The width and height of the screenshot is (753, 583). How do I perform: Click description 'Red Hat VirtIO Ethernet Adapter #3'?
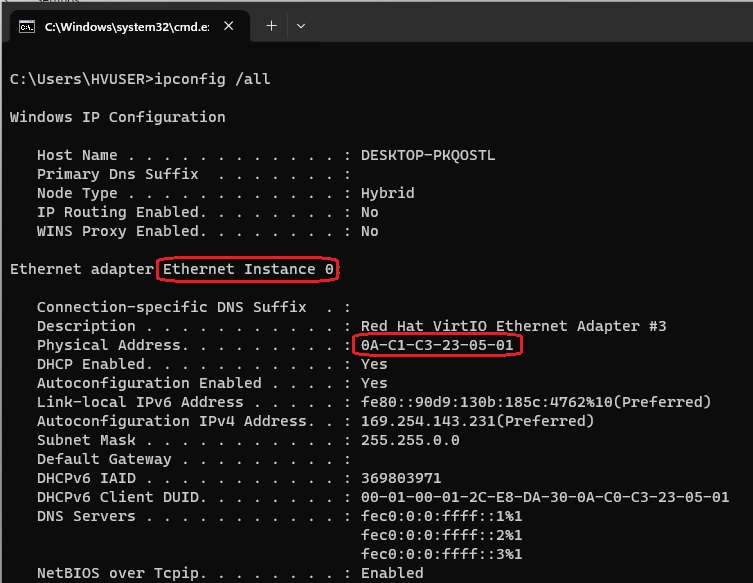pyautogui.click(x=513, y=326)
